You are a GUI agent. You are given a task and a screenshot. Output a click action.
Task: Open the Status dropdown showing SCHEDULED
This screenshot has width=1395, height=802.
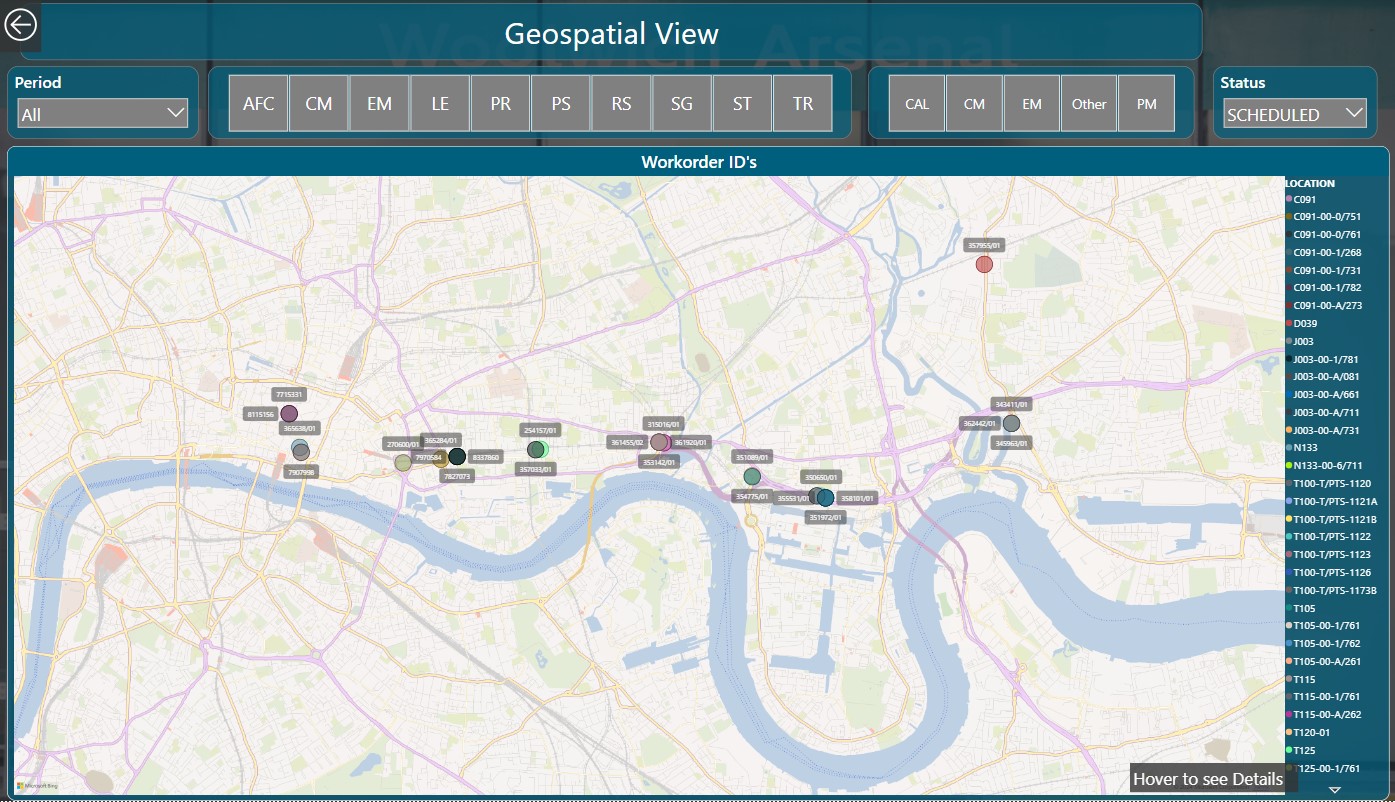tap(1294, 114)
